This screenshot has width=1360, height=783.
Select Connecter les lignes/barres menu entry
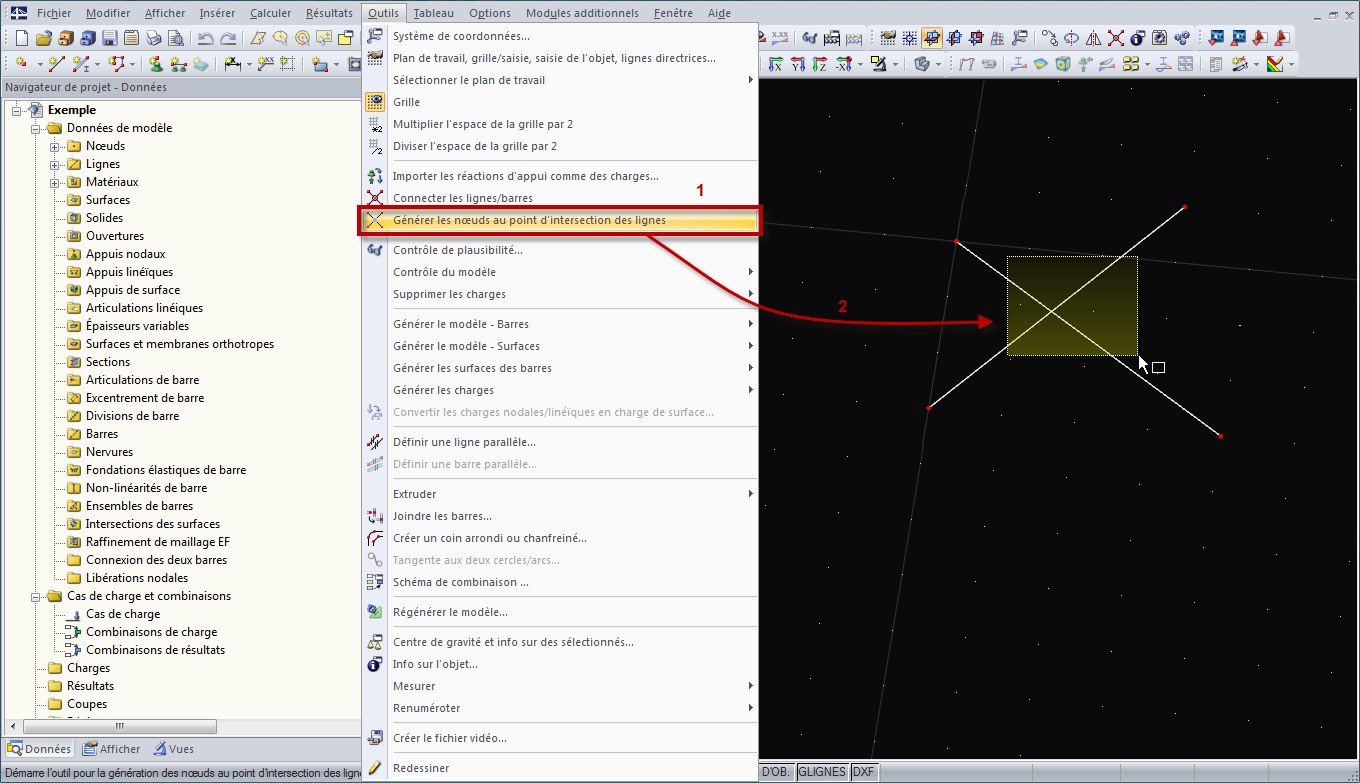pyautogui.click(x=560, y=198)
